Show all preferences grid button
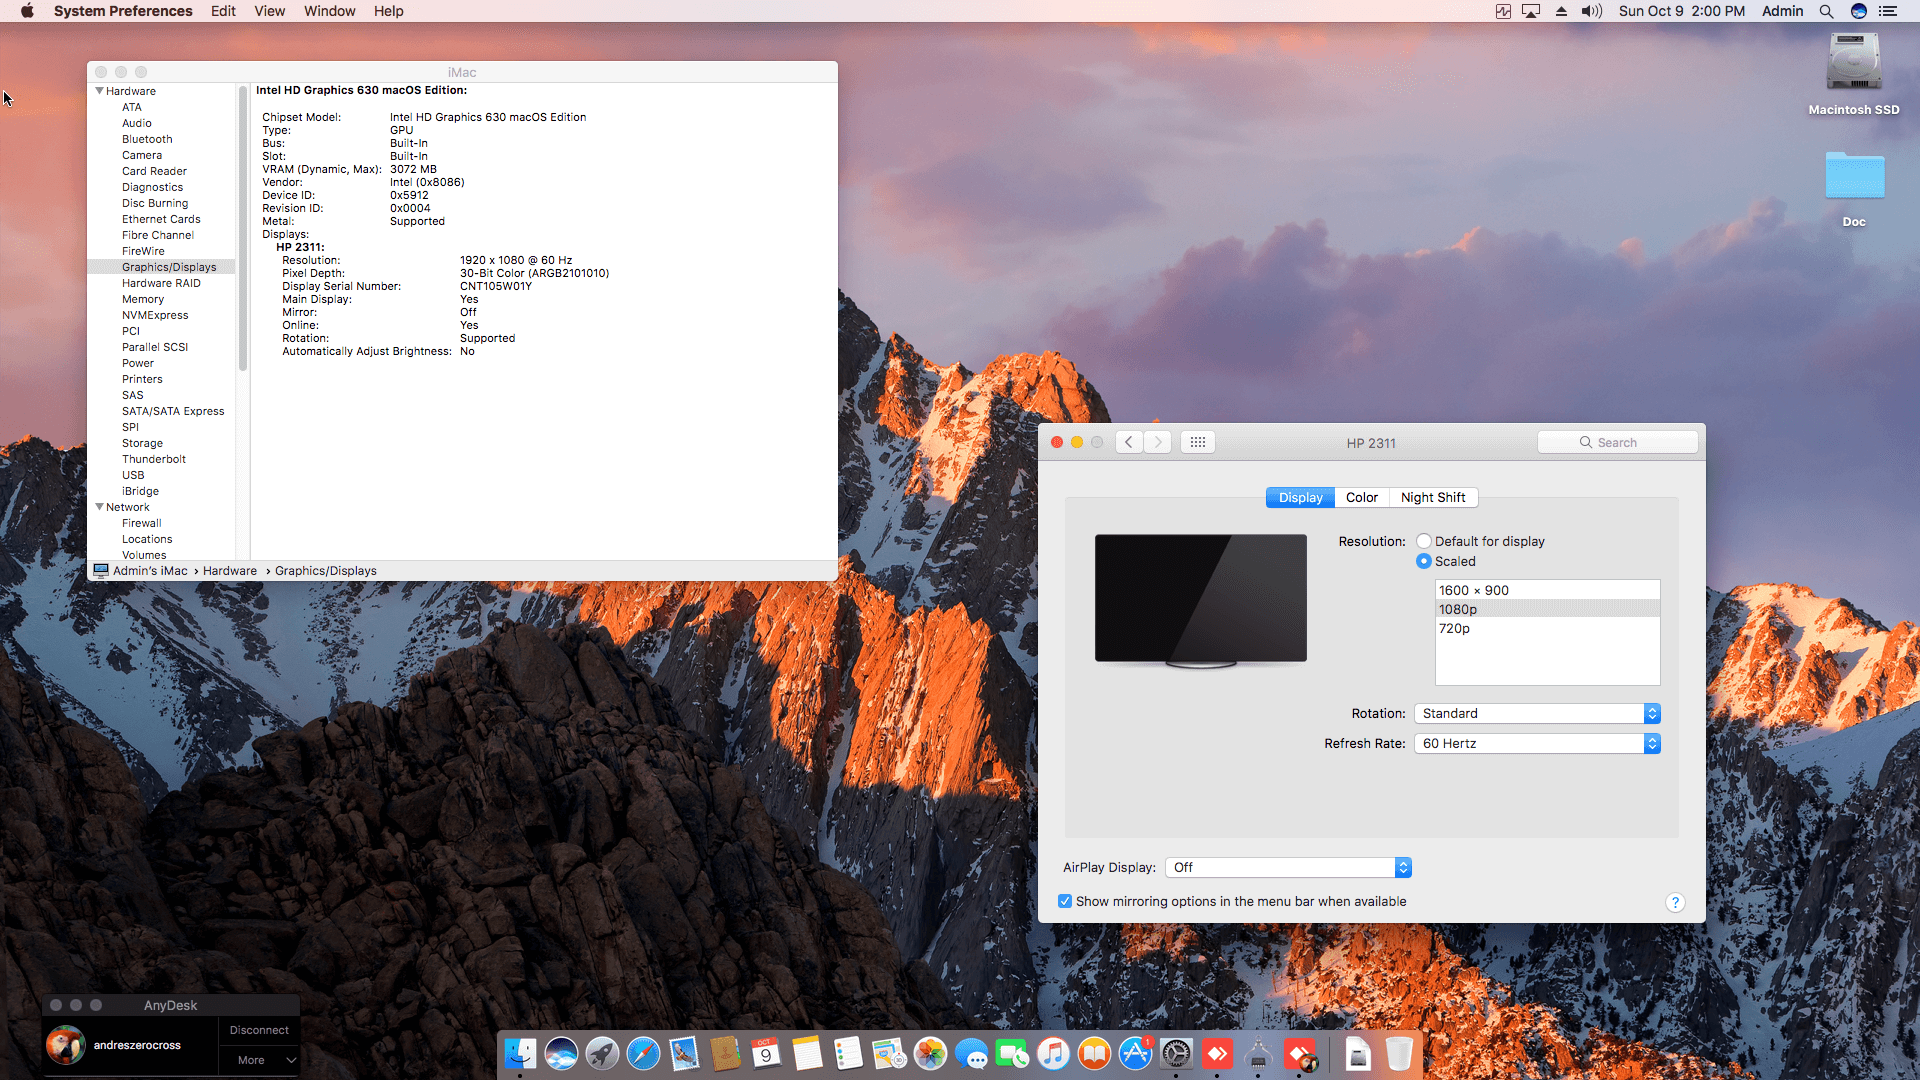This screenshot has width=1920, height=1080. pyautogui.click(x=1198, y=442)
